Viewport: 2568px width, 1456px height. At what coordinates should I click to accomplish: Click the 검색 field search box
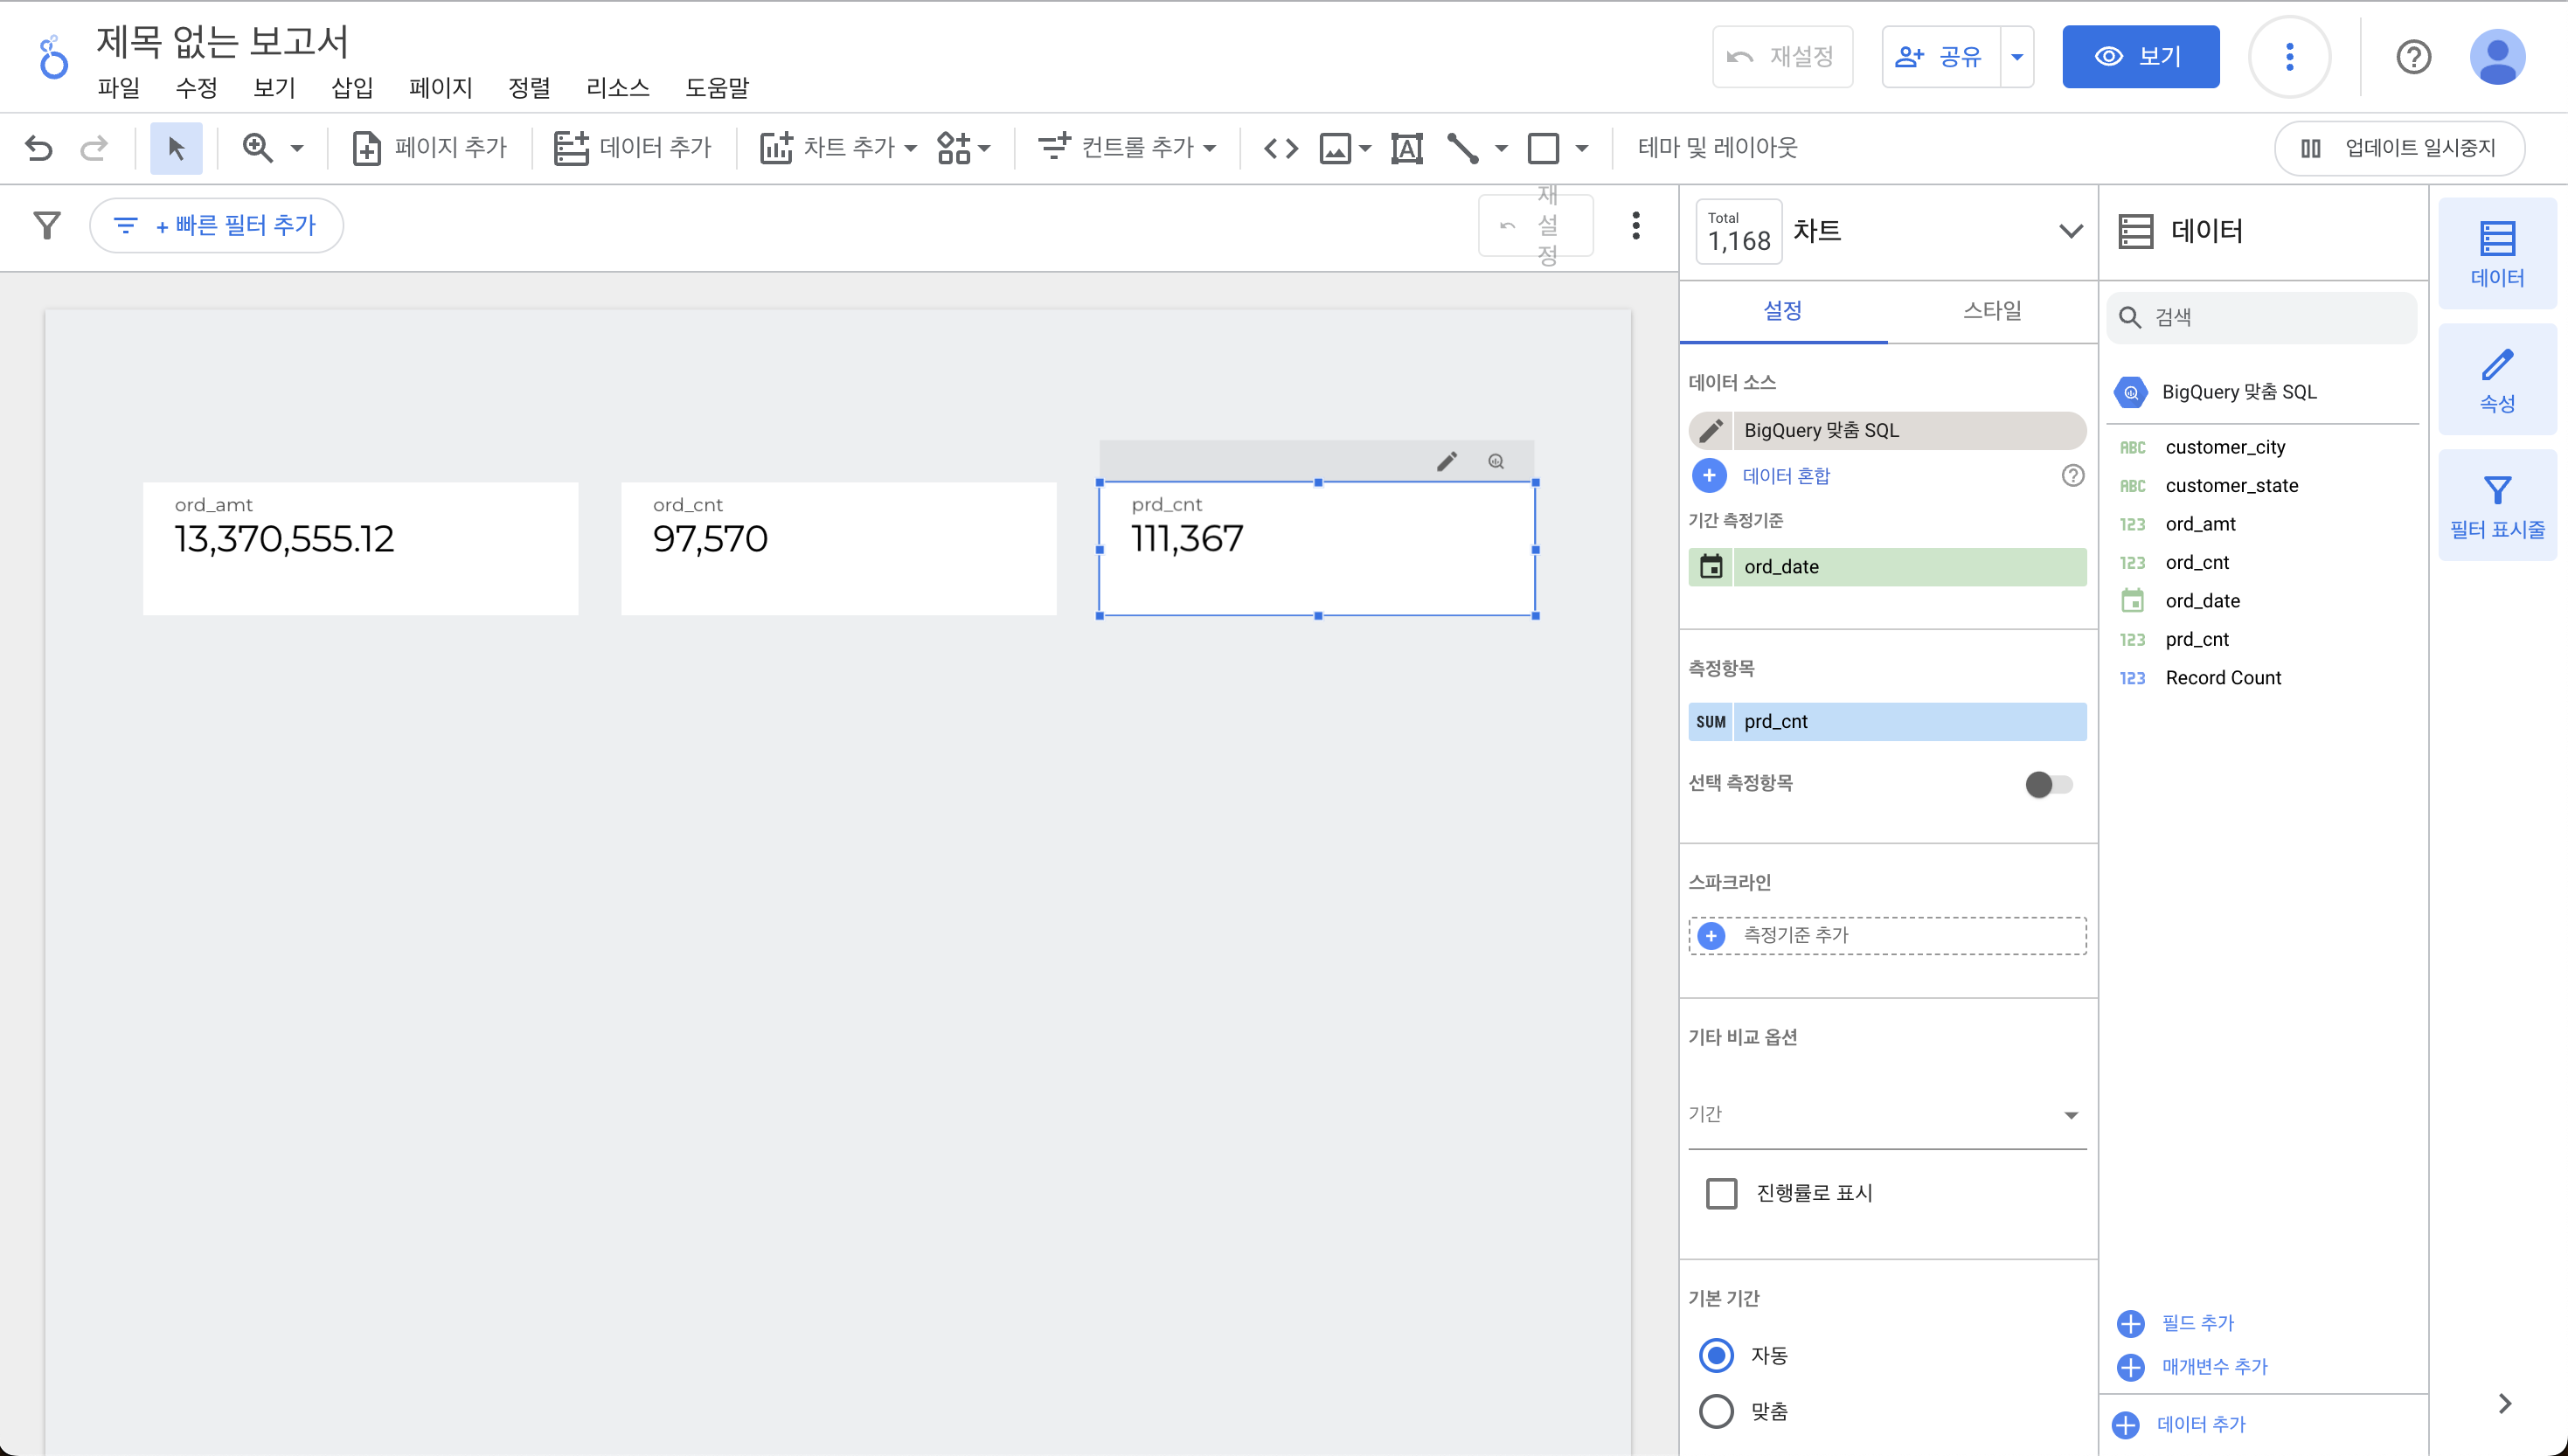(x=2262, y=317)
